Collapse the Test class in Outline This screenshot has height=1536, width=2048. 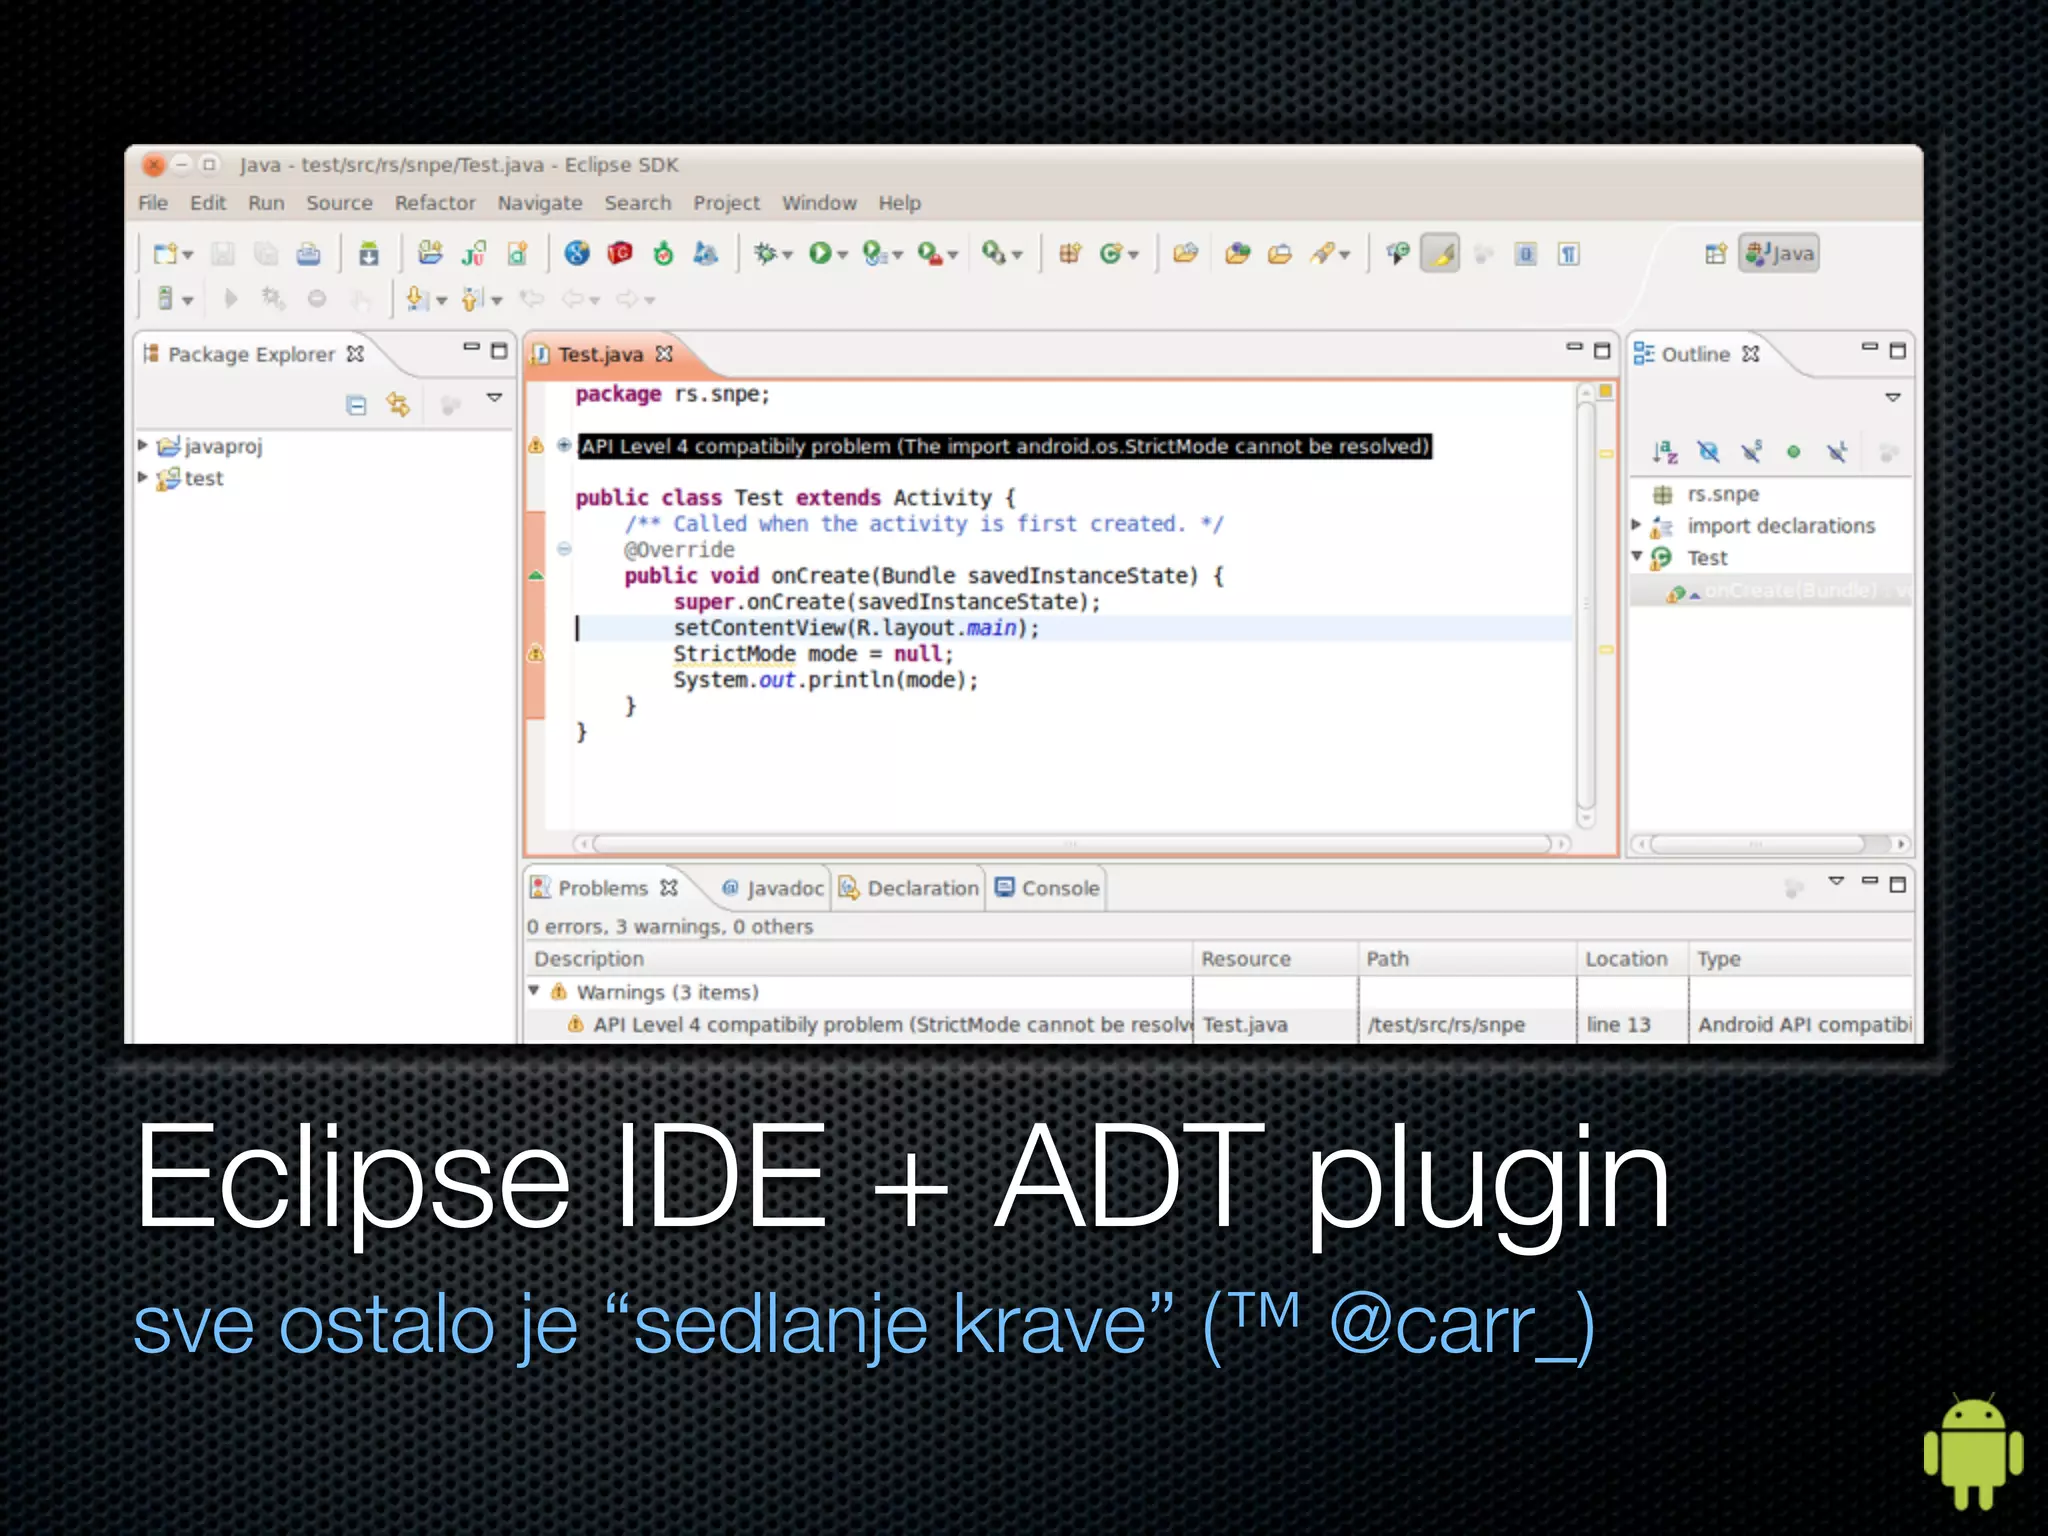click(1637, 556)
